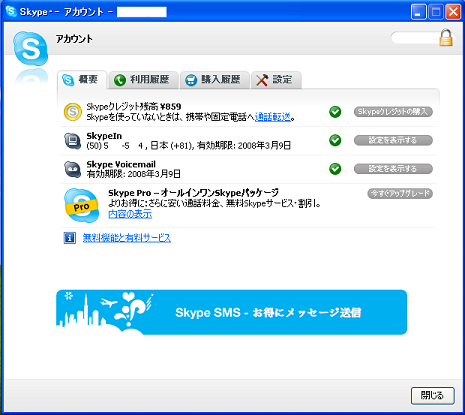Open the 購入履歴 tab
Viewport: 465px width, 415px height.
pyautogui.click(x=215, y=80)
